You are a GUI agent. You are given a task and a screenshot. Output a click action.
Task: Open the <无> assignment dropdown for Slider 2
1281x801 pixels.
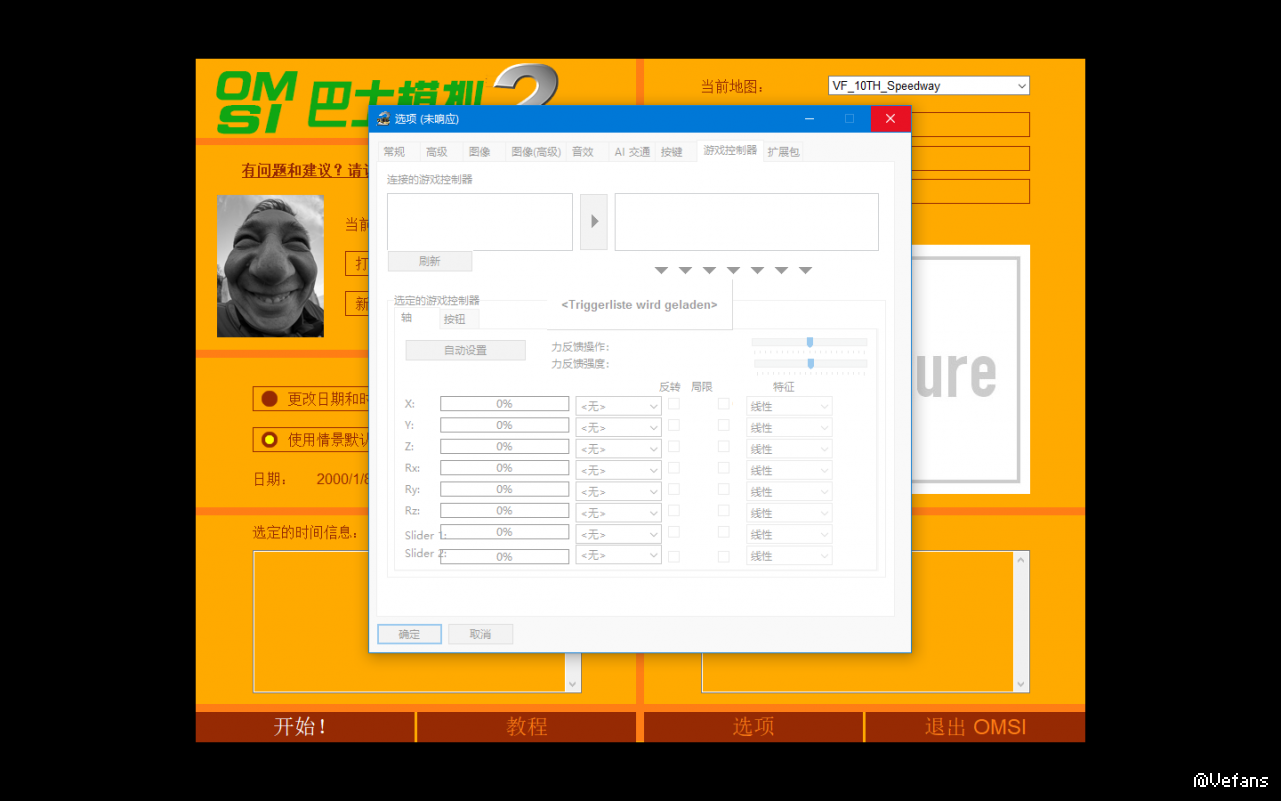(x=618, y=555)
